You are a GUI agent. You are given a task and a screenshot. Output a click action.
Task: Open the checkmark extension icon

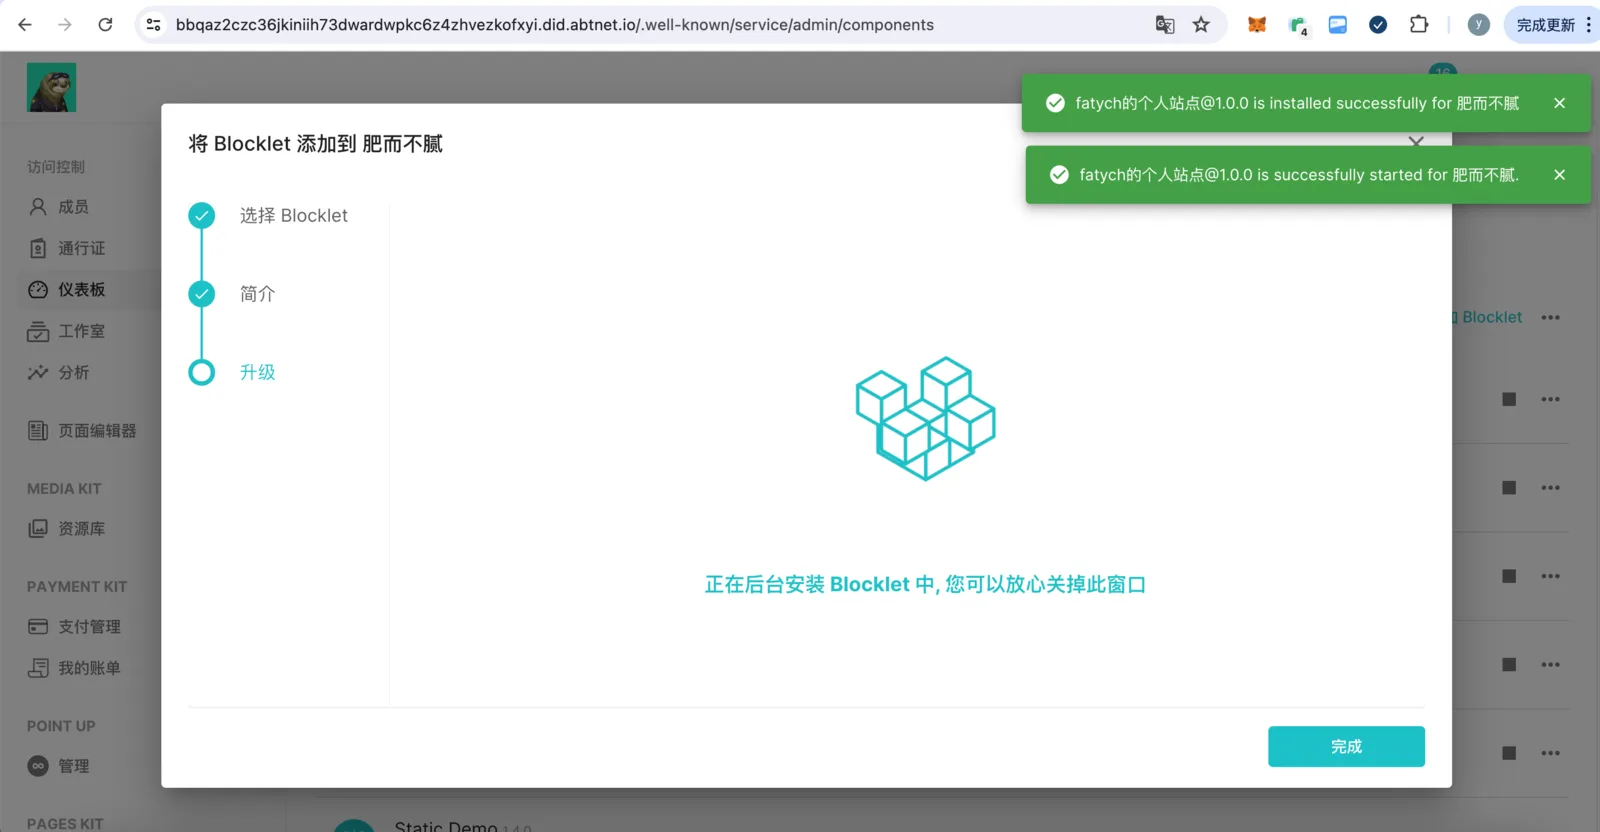pyautogui.click(x=1378, y=25)
